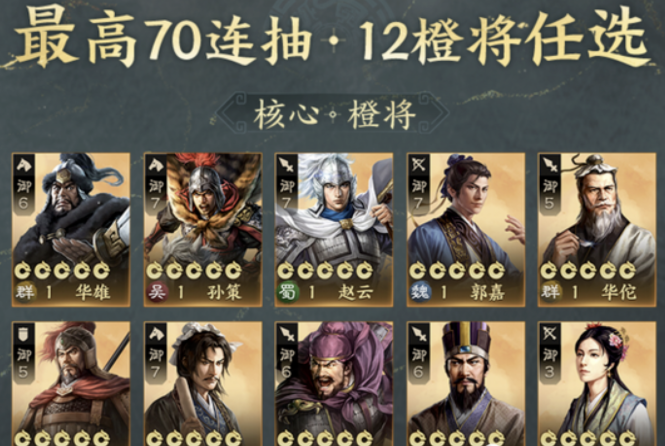Choose the 赵云 general card
This screenshot has width=665, height=446.
coord(334,229)
